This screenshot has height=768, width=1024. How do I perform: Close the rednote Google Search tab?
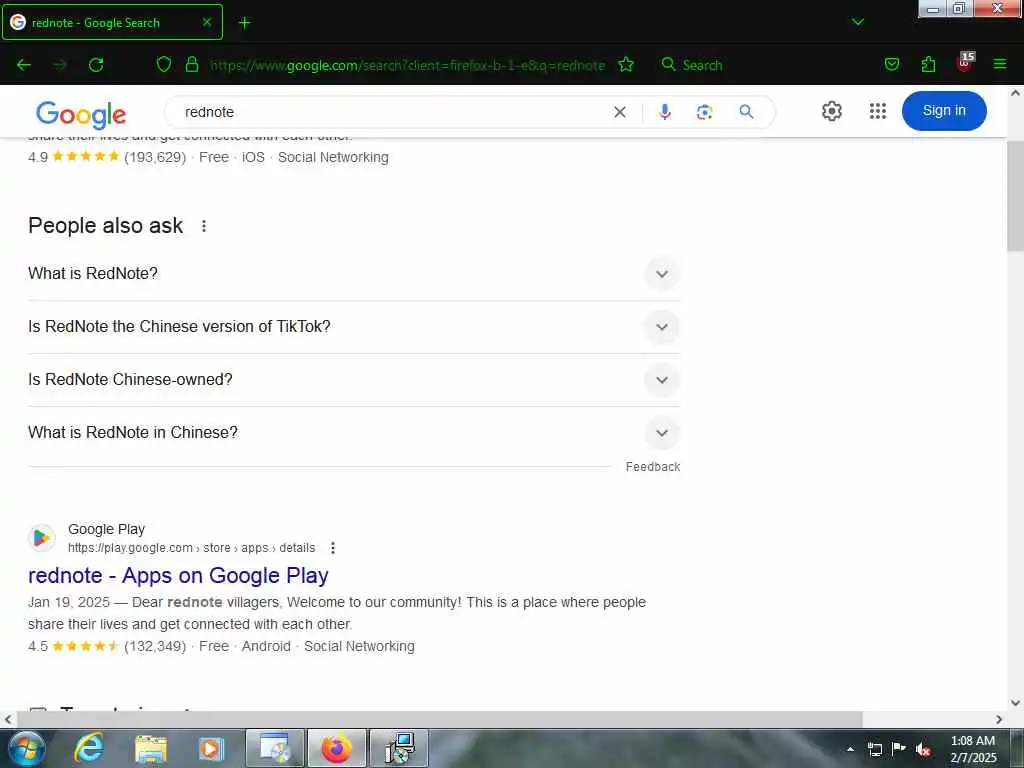pos(206,22)
